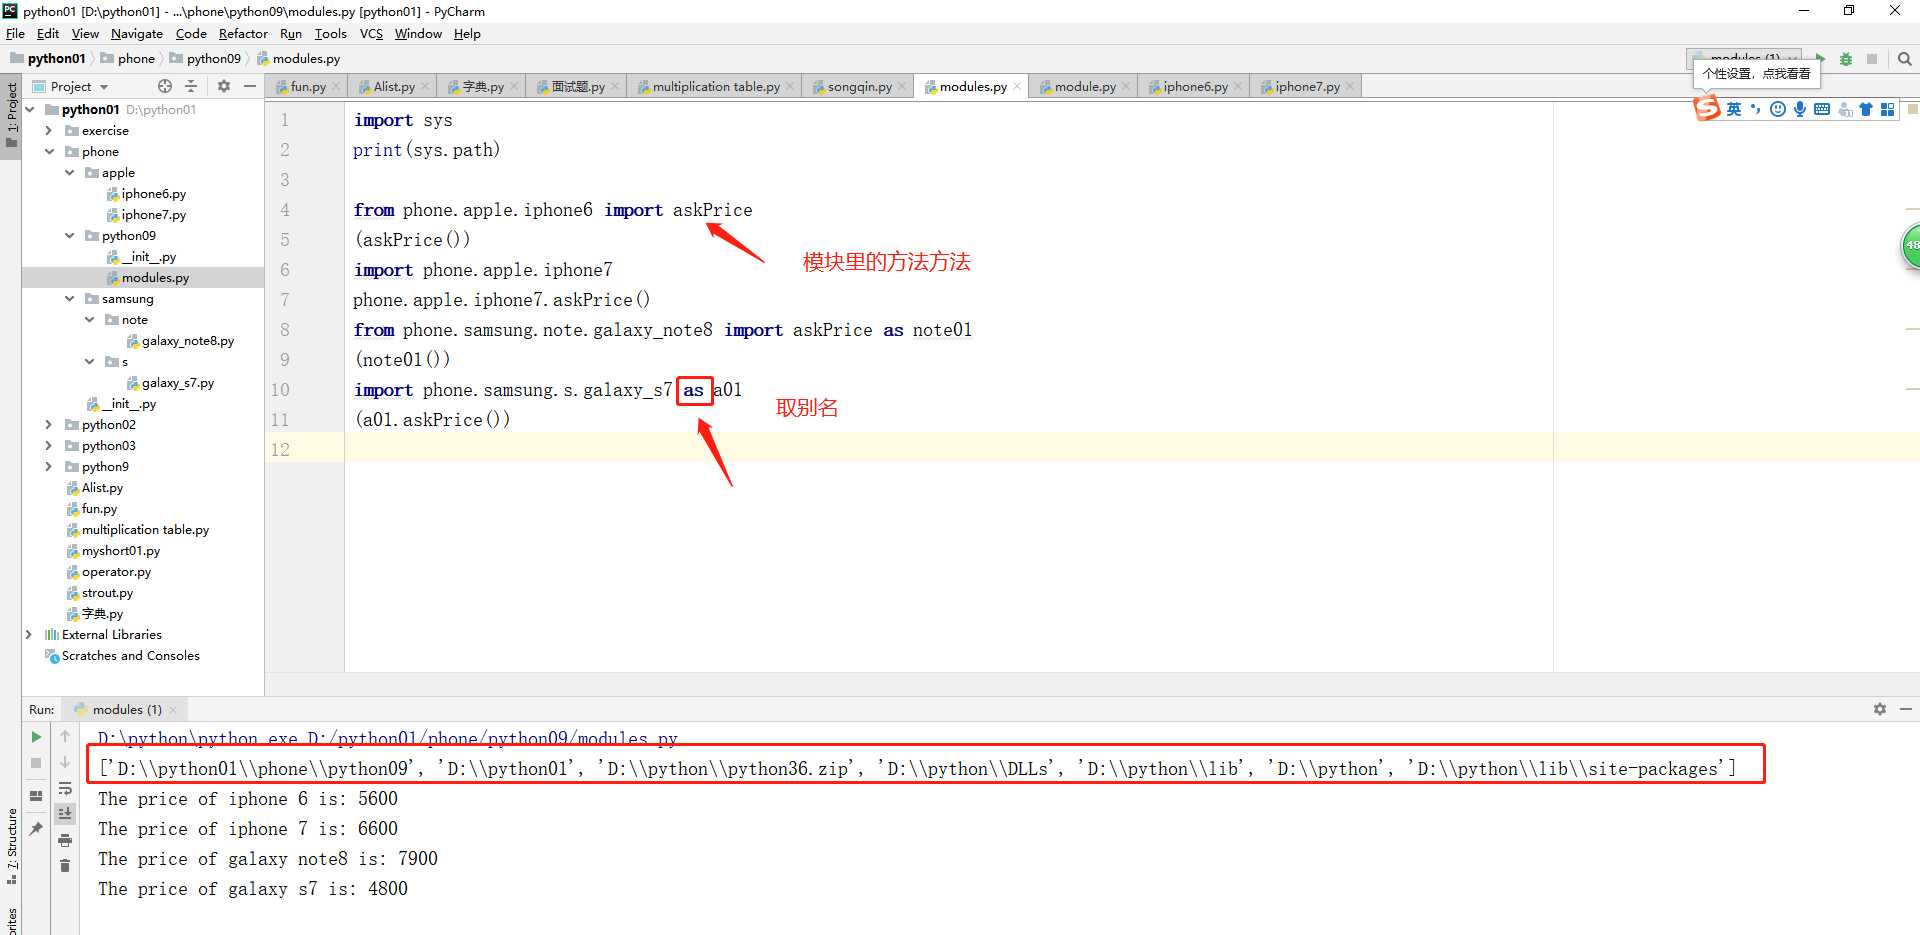The width and height of the screenshot is (1920, 935).
Task: Open Search Everywhere magnifier icon
Action: tap(1905, 59)
